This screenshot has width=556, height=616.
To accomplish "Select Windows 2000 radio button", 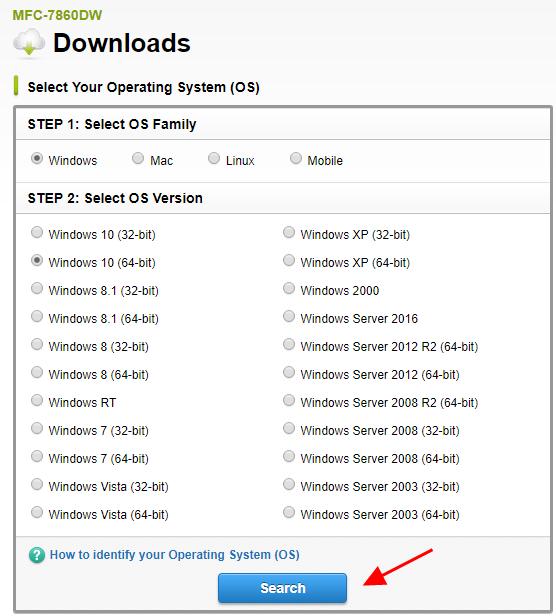I will [x=289, y=288].
